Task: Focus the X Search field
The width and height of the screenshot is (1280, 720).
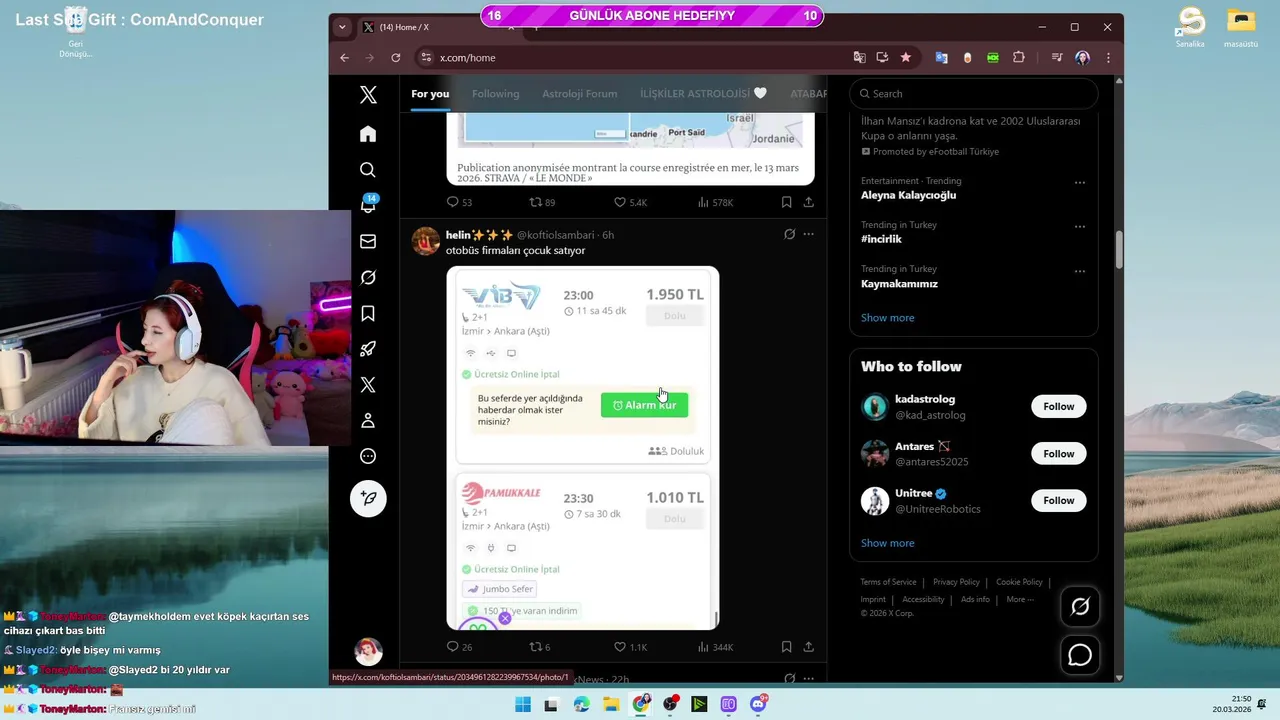Action: tap(973, 94)
